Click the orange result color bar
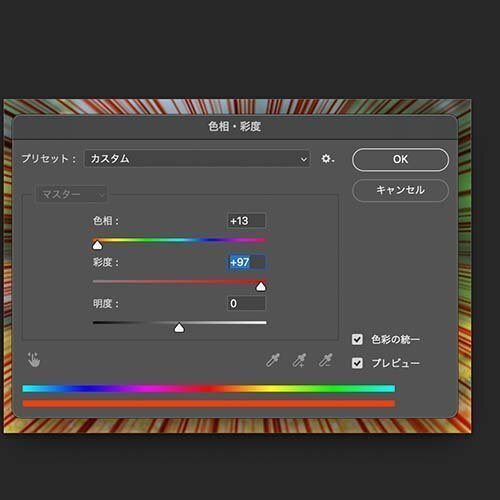500x500 pixels. [209, 403]
